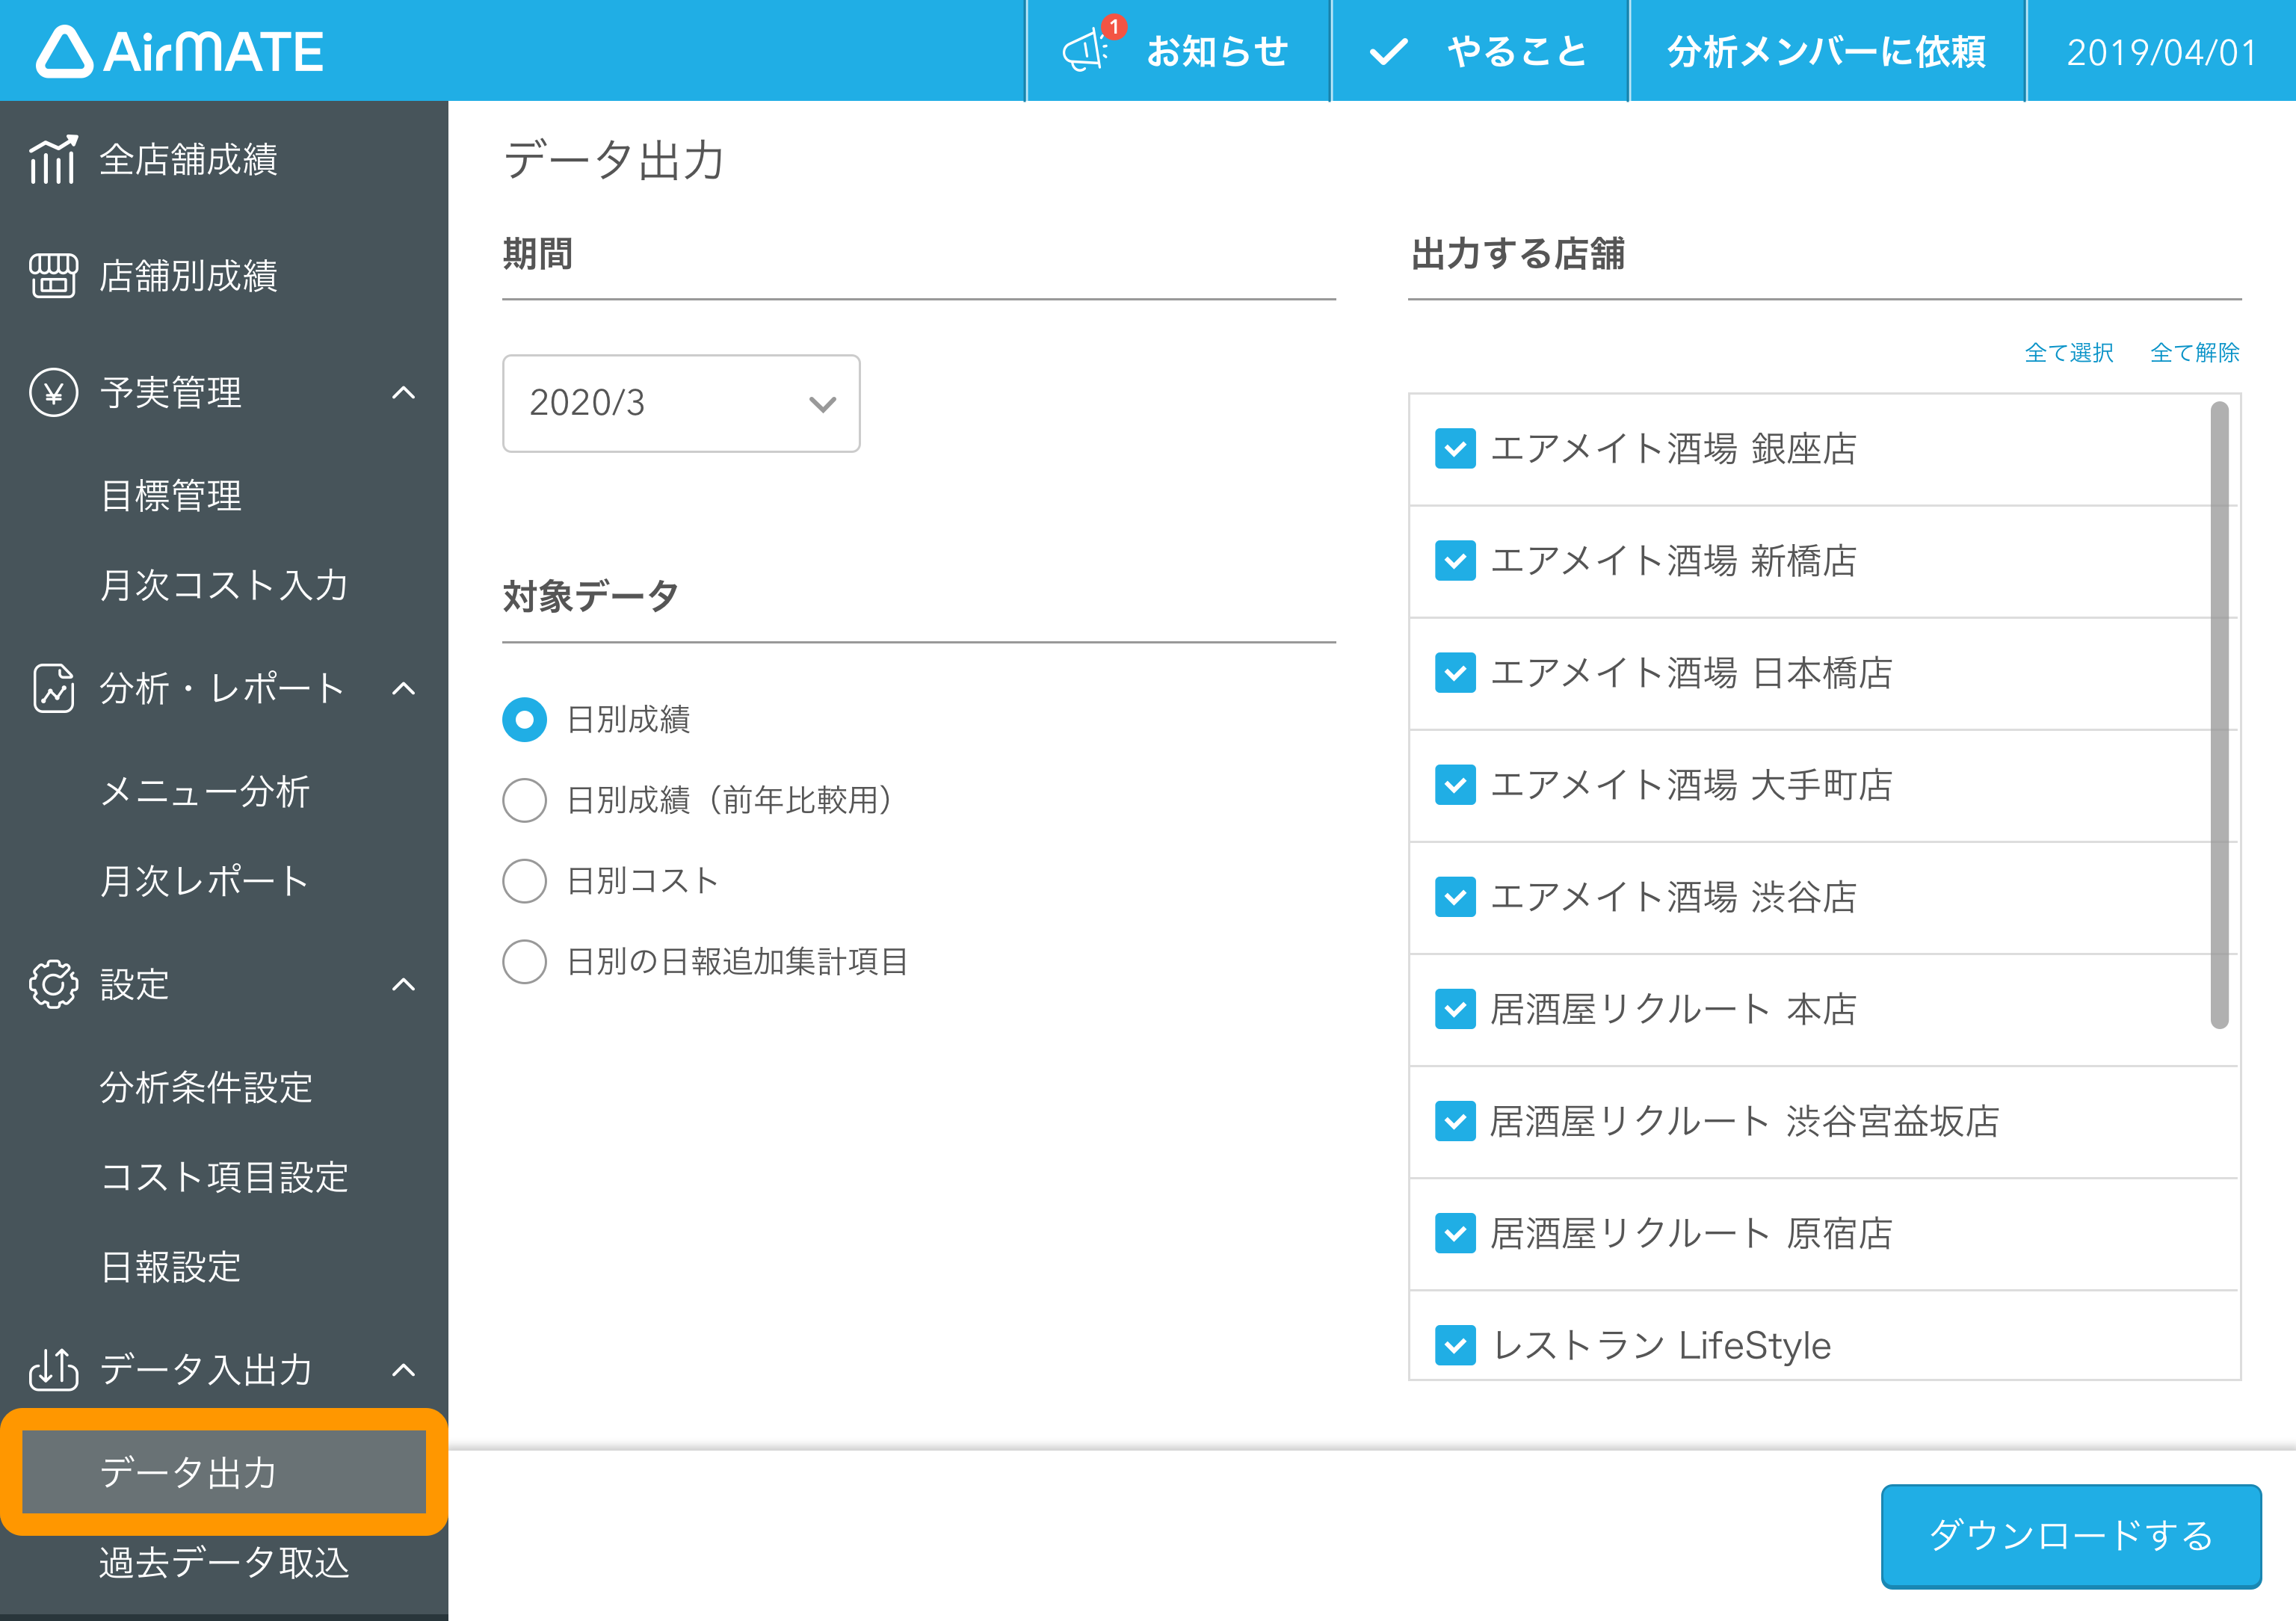Collapse the 分析・レポート section chevron
Viewport: 2296px width, 1621px height.
pos(403,688)
